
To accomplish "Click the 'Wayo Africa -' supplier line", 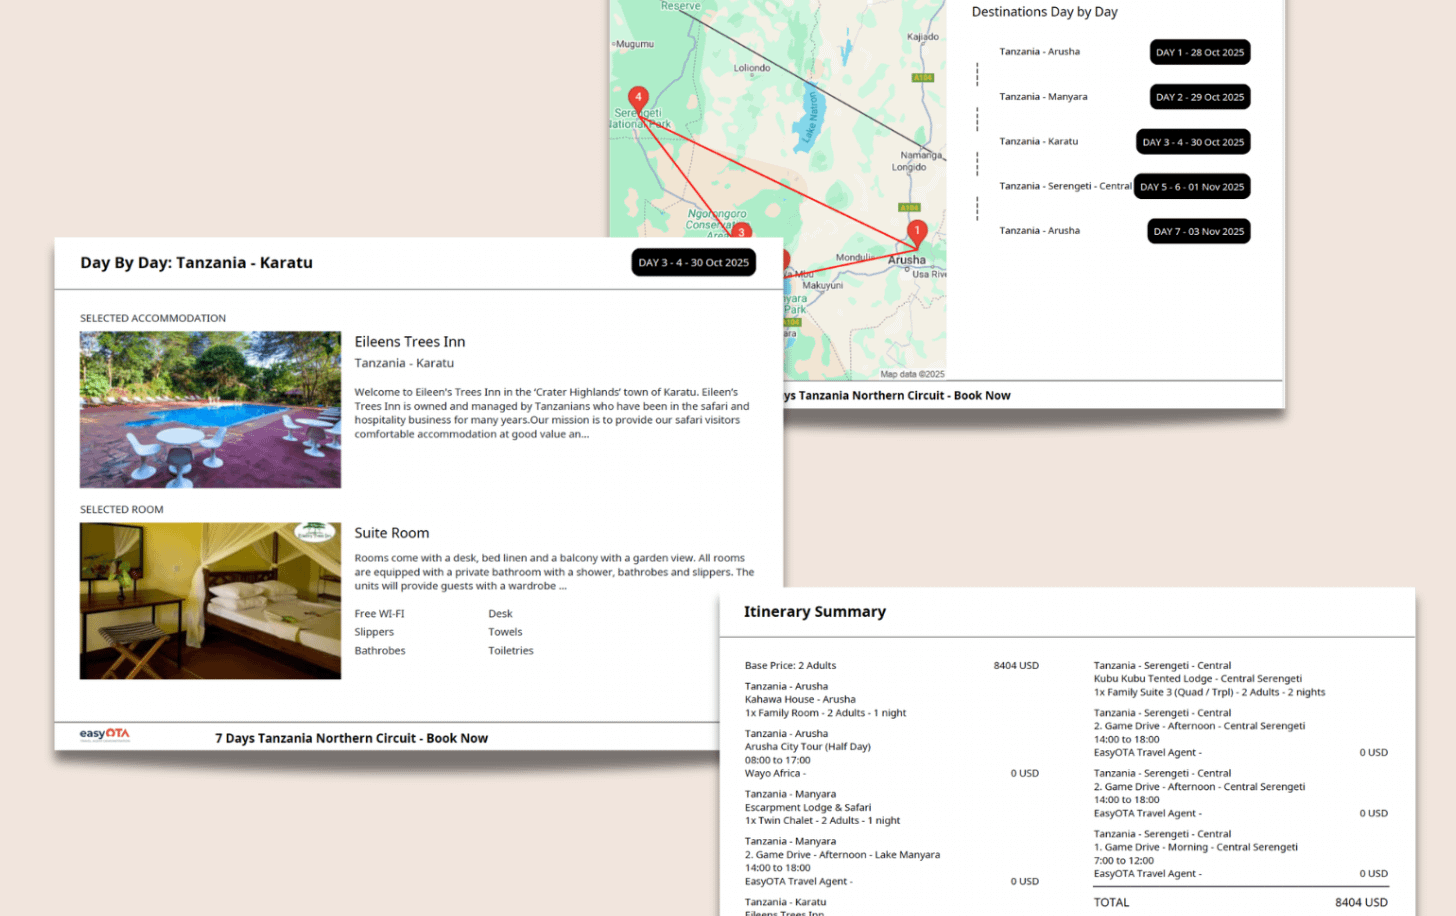I will pyautogui.click(x=775, y=773).
